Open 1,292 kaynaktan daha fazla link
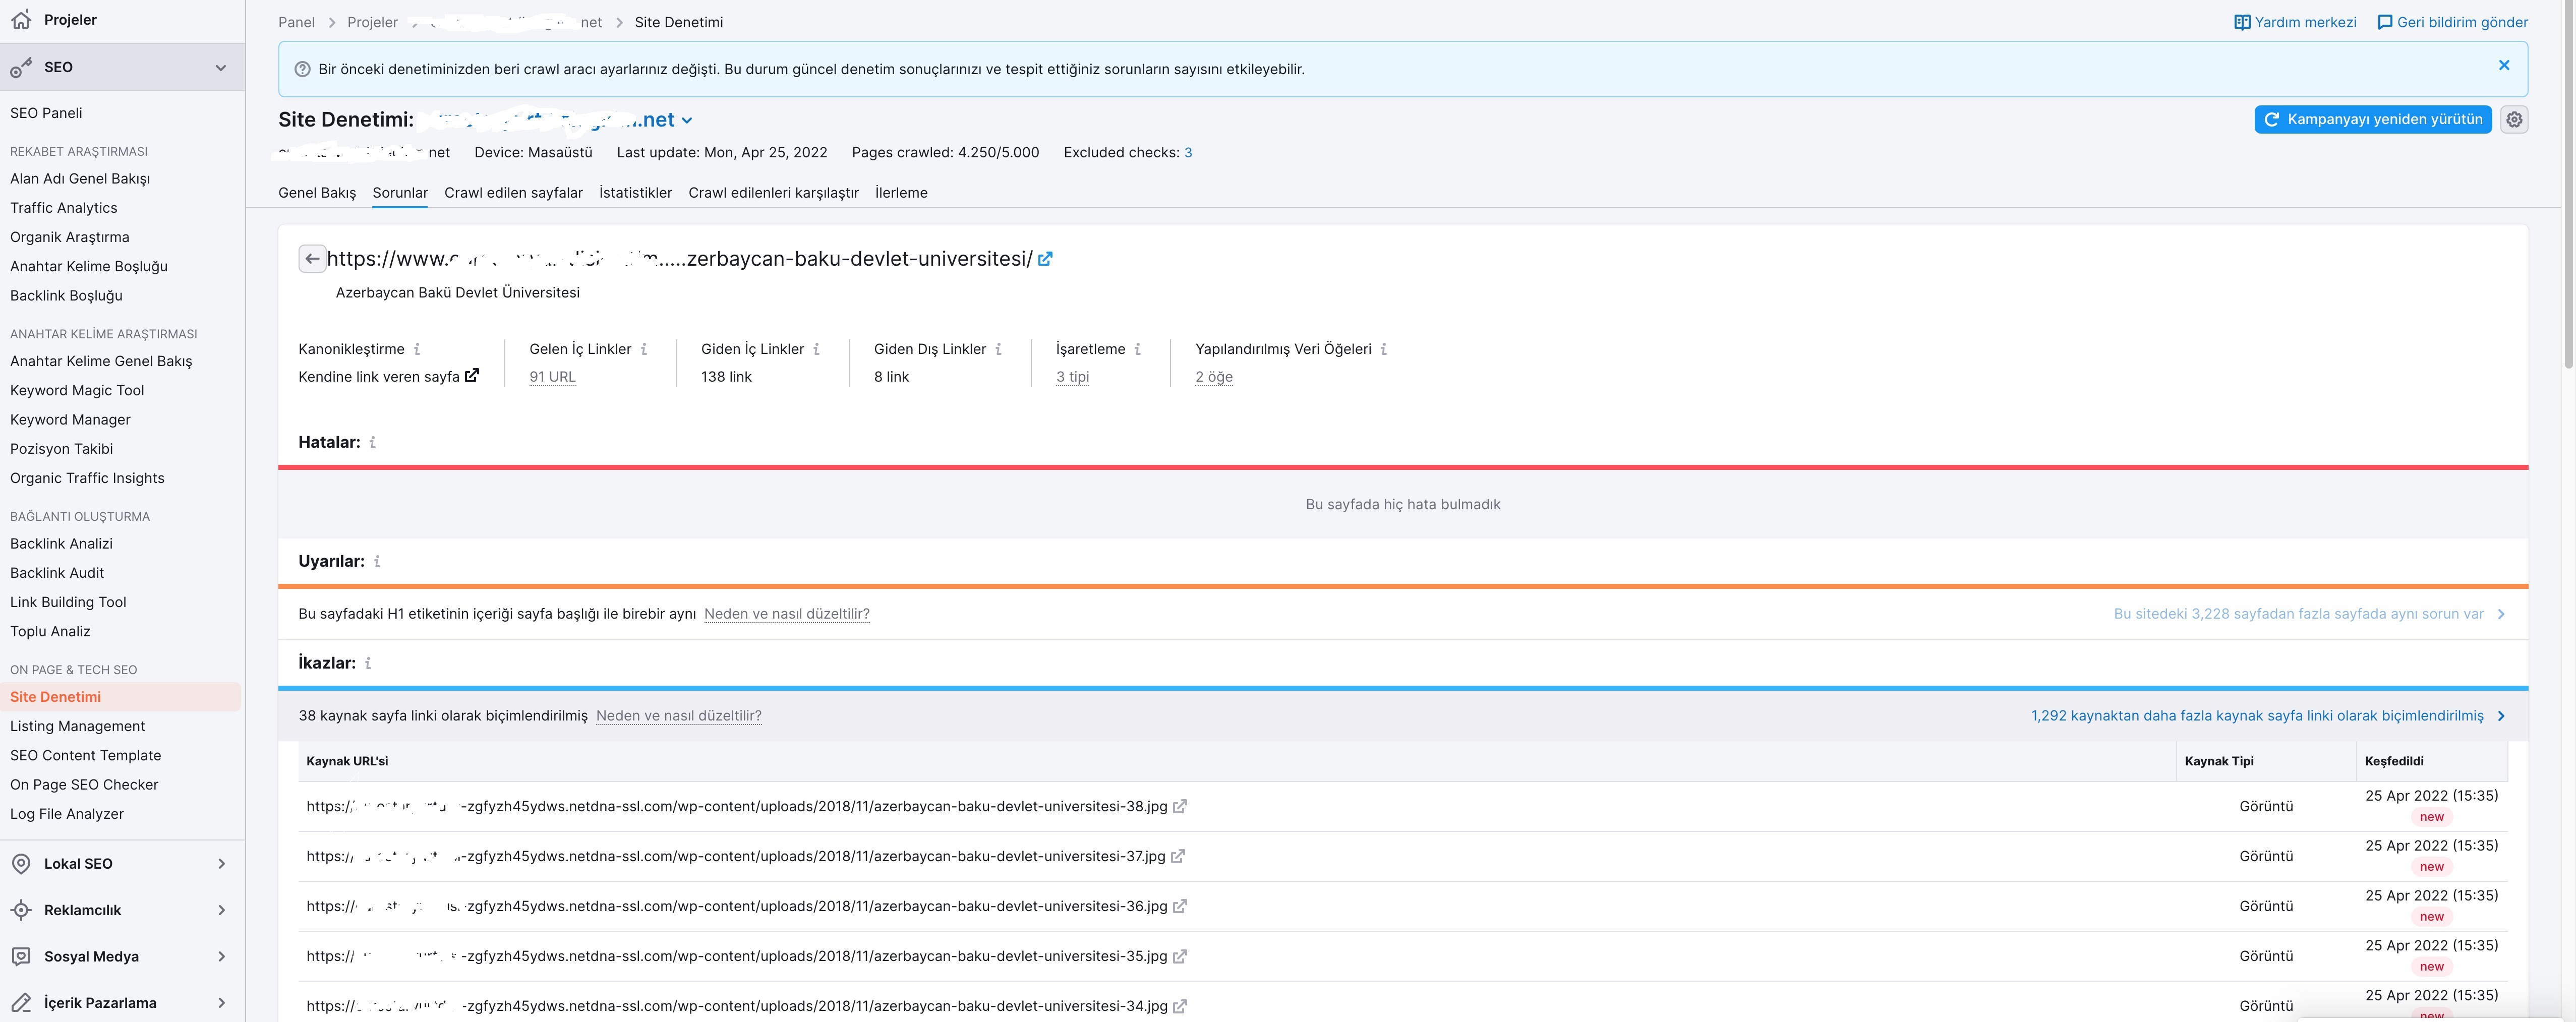 pos(2268,716)
